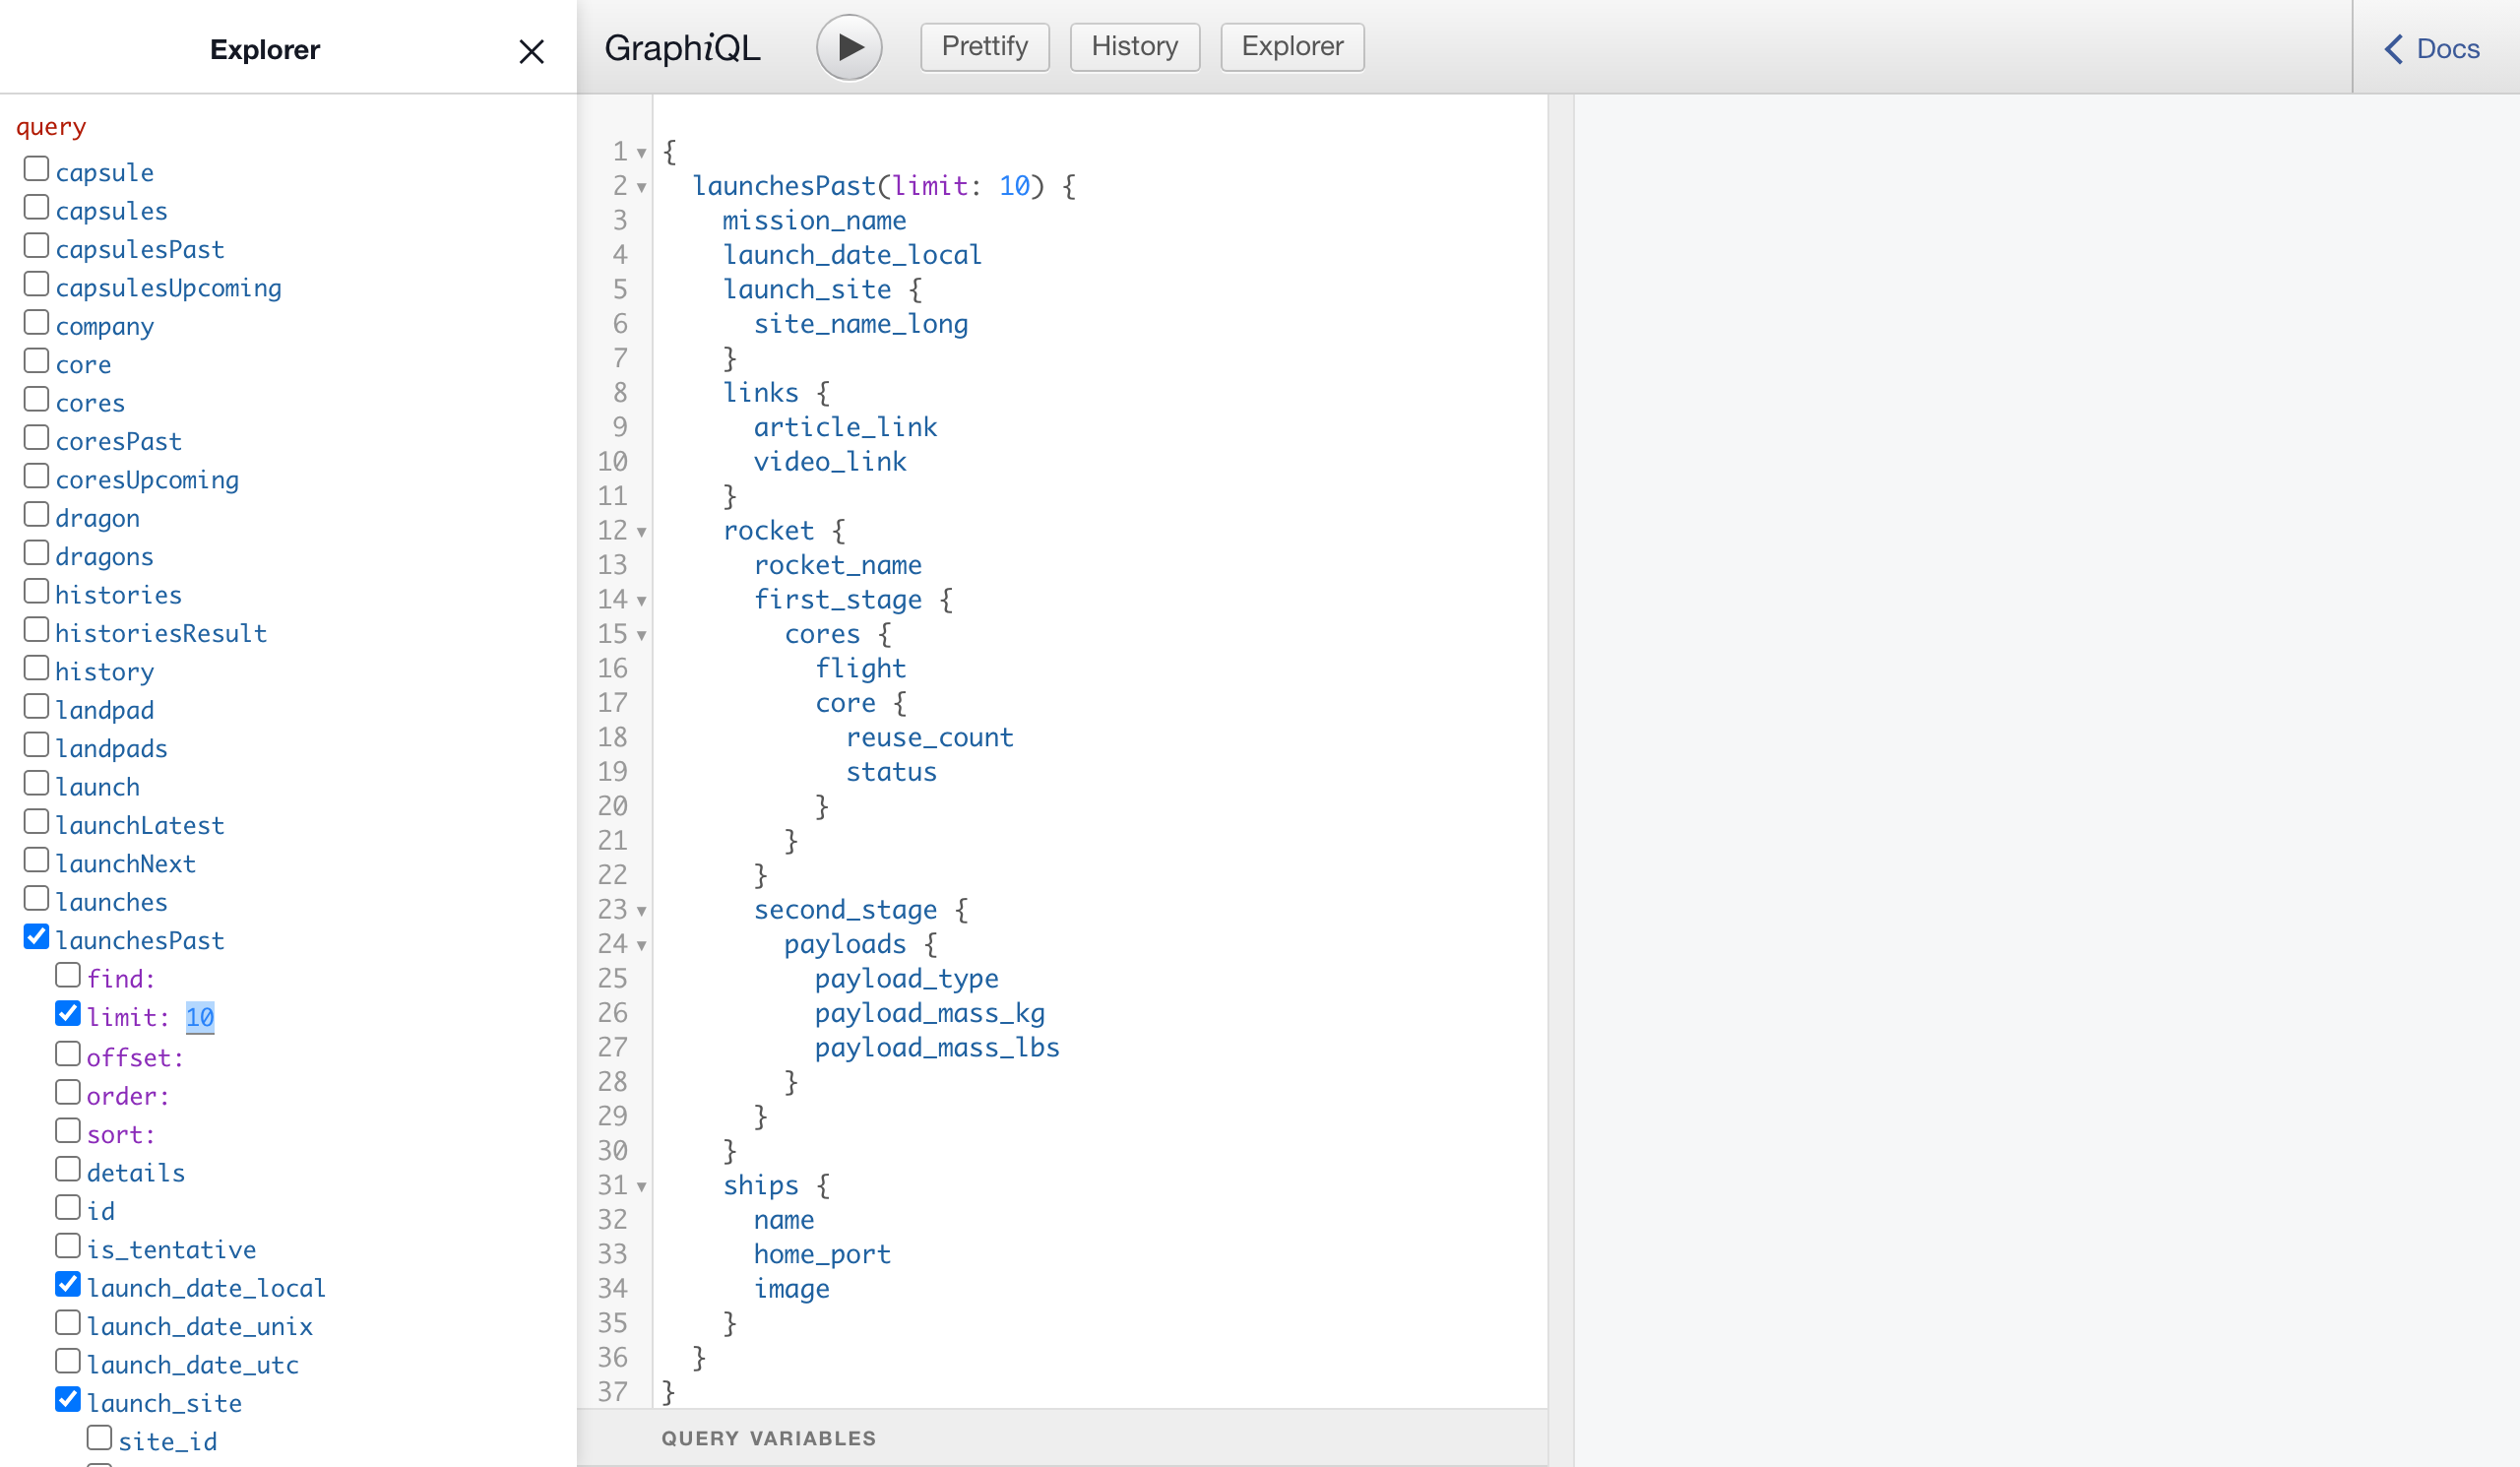Viewport: 2520px width, 1467px height.
Task: Fold the ships block at line 31
Action: click(642, 1187)
